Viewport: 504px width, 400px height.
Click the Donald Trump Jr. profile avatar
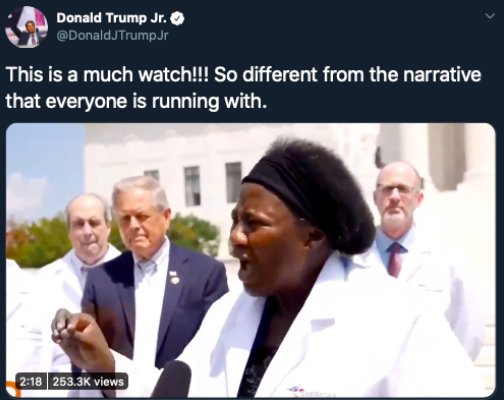tap(26, 27)
